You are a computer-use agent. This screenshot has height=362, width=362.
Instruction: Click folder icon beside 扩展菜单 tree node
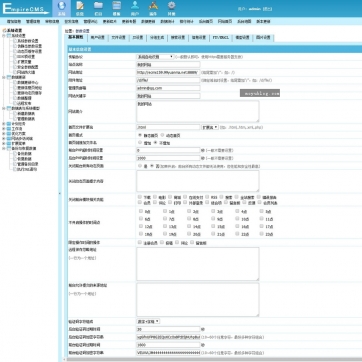pyautogui.click(x=9, y=144)
